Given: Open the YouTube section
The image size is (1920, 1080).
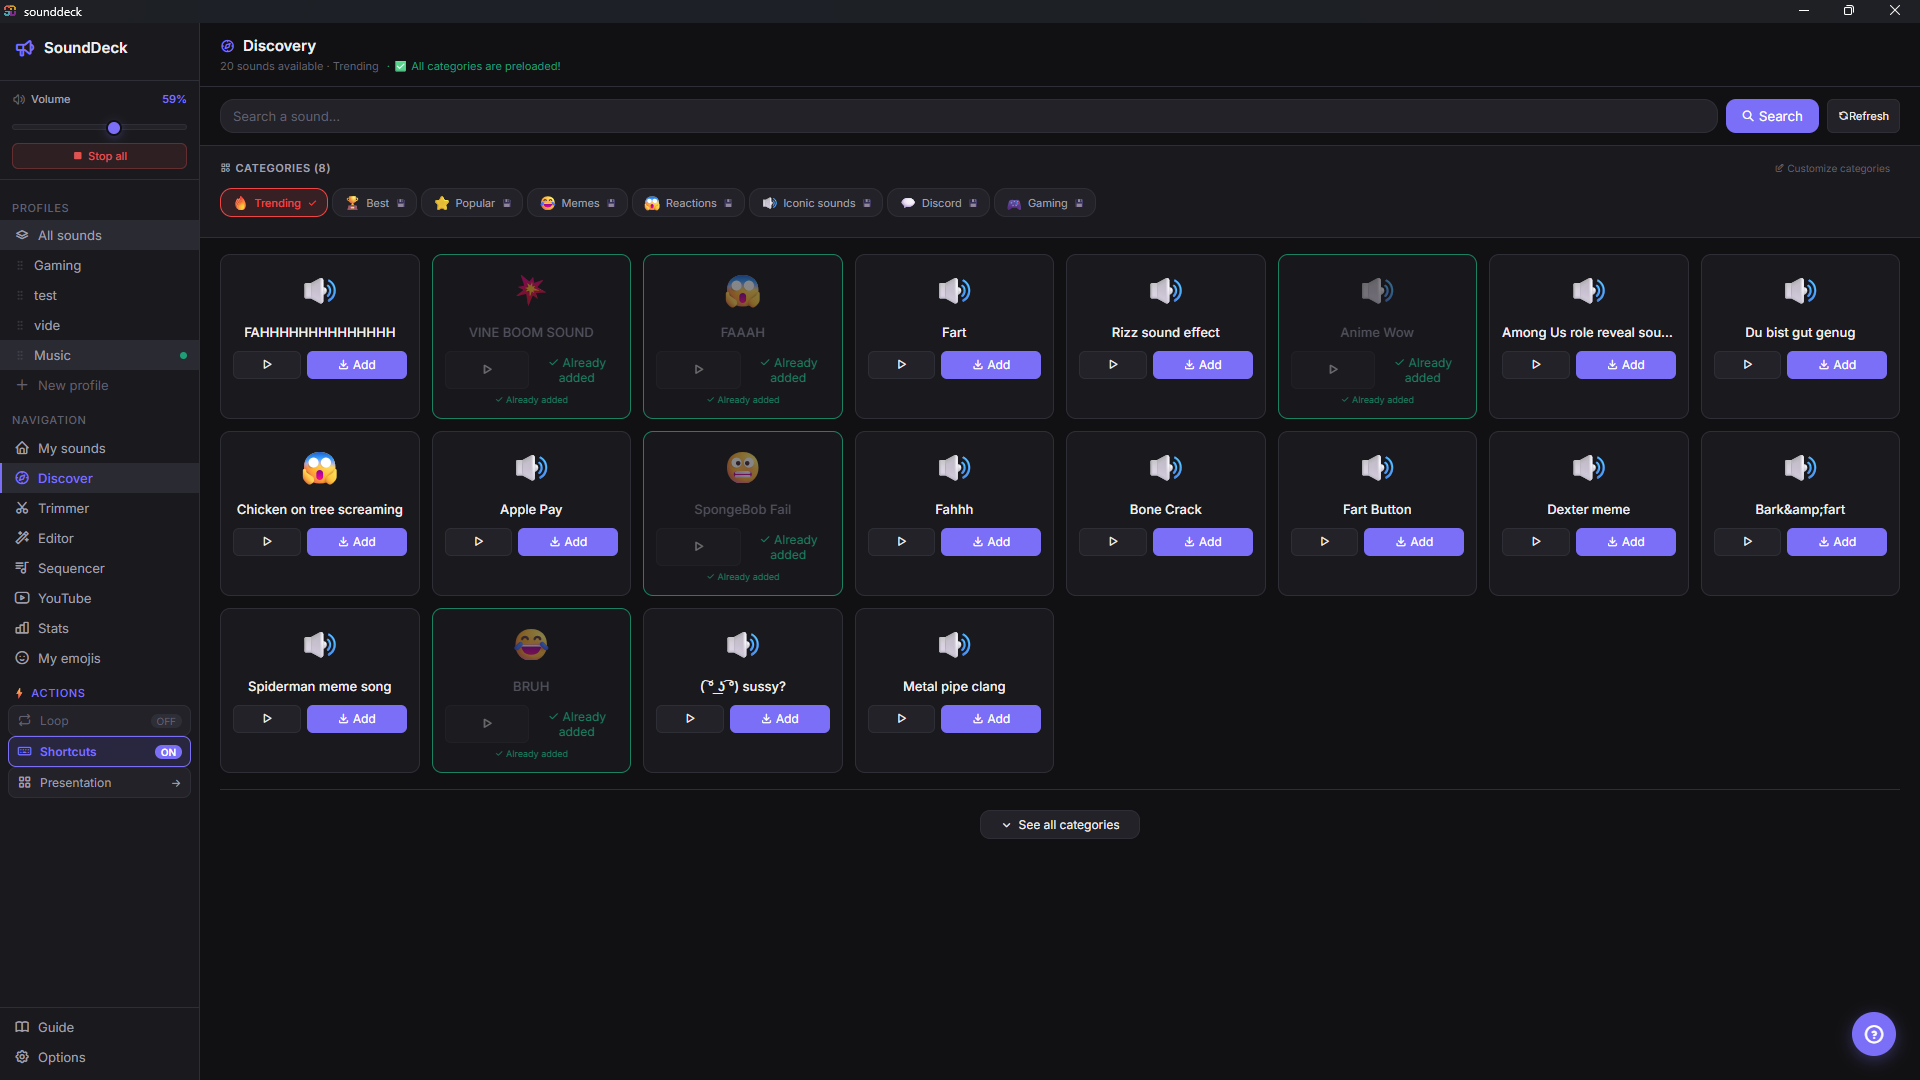Looking at the screenshot, I should point(99,598).
